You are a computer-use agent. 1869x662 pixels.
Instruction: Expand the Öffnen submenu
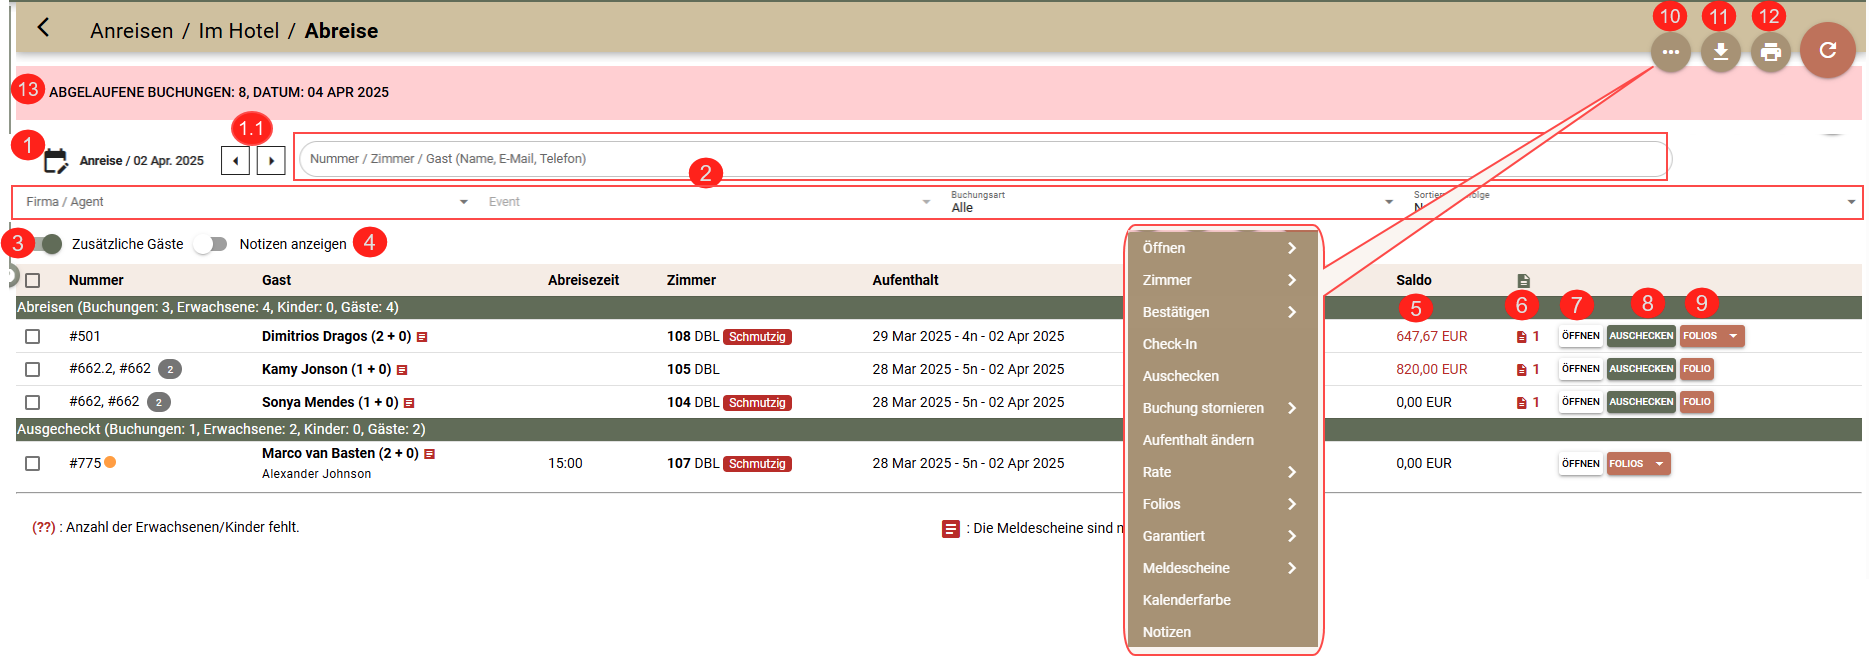1221,248
